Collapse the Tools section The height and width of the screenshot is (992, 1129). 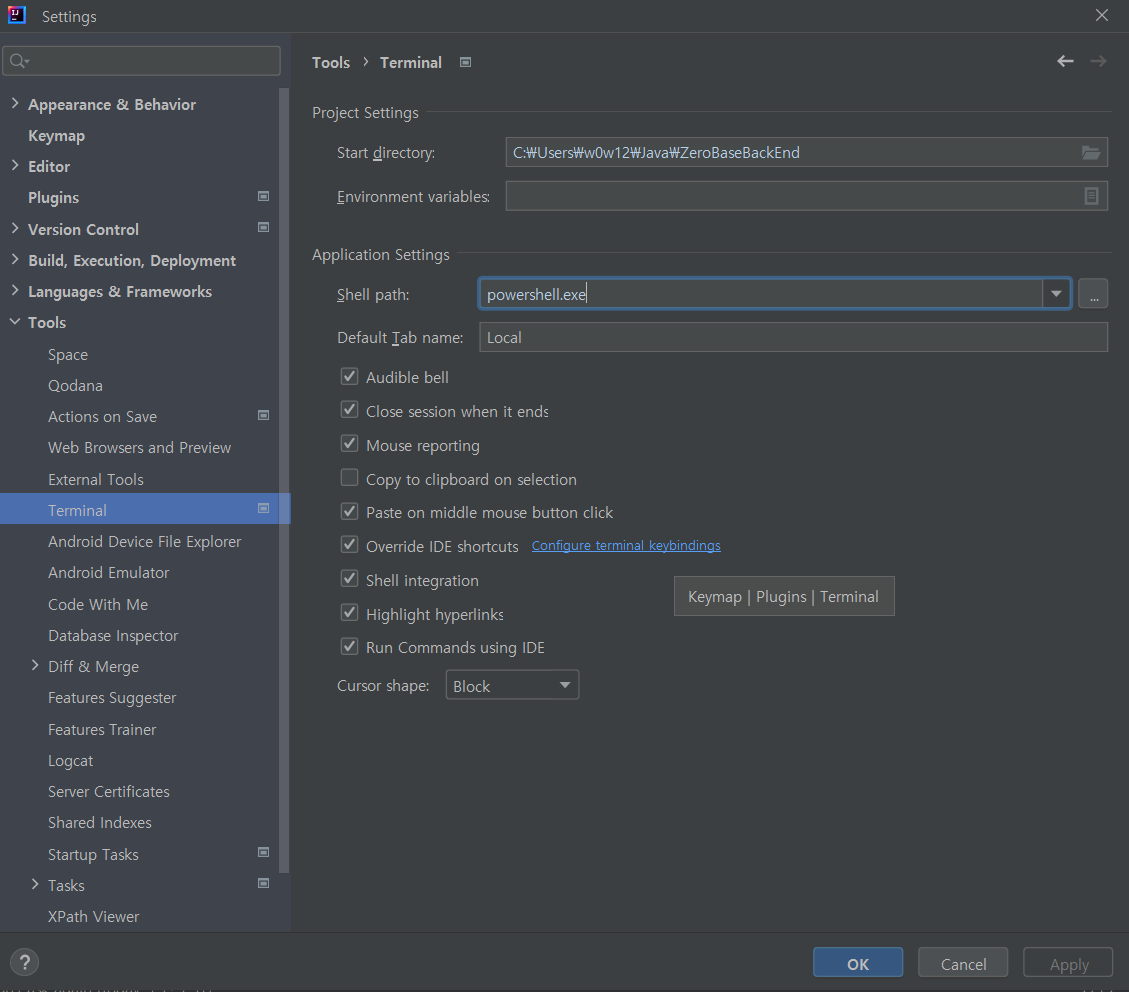tap(14, 322)
